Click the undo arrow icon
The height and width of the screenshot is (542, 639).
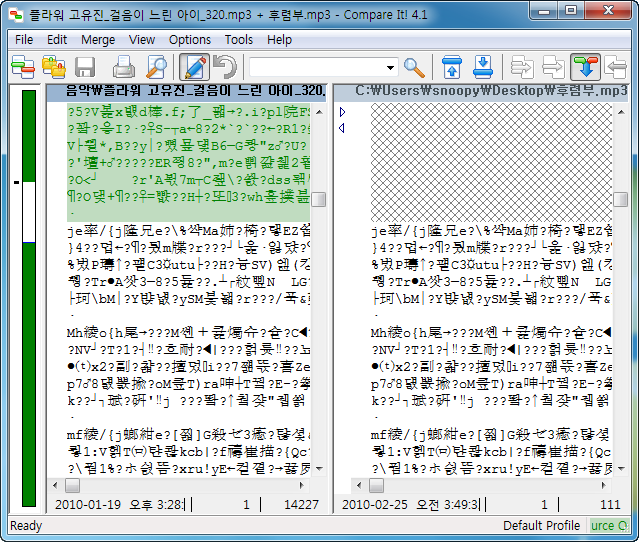225,68
